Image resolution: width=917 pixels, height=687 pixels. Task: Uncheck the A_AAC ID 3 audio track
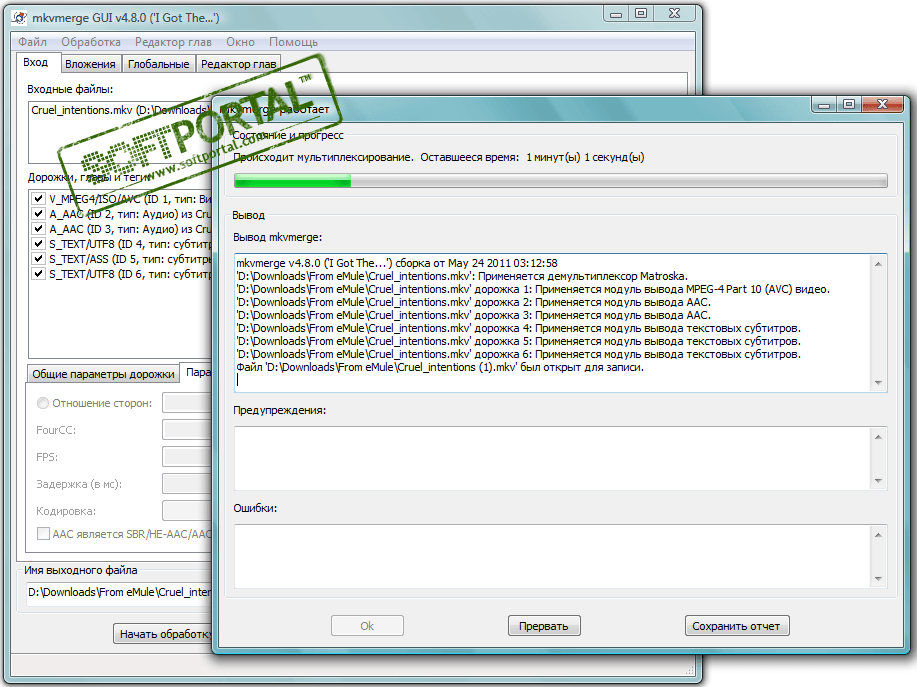(39, 229)
